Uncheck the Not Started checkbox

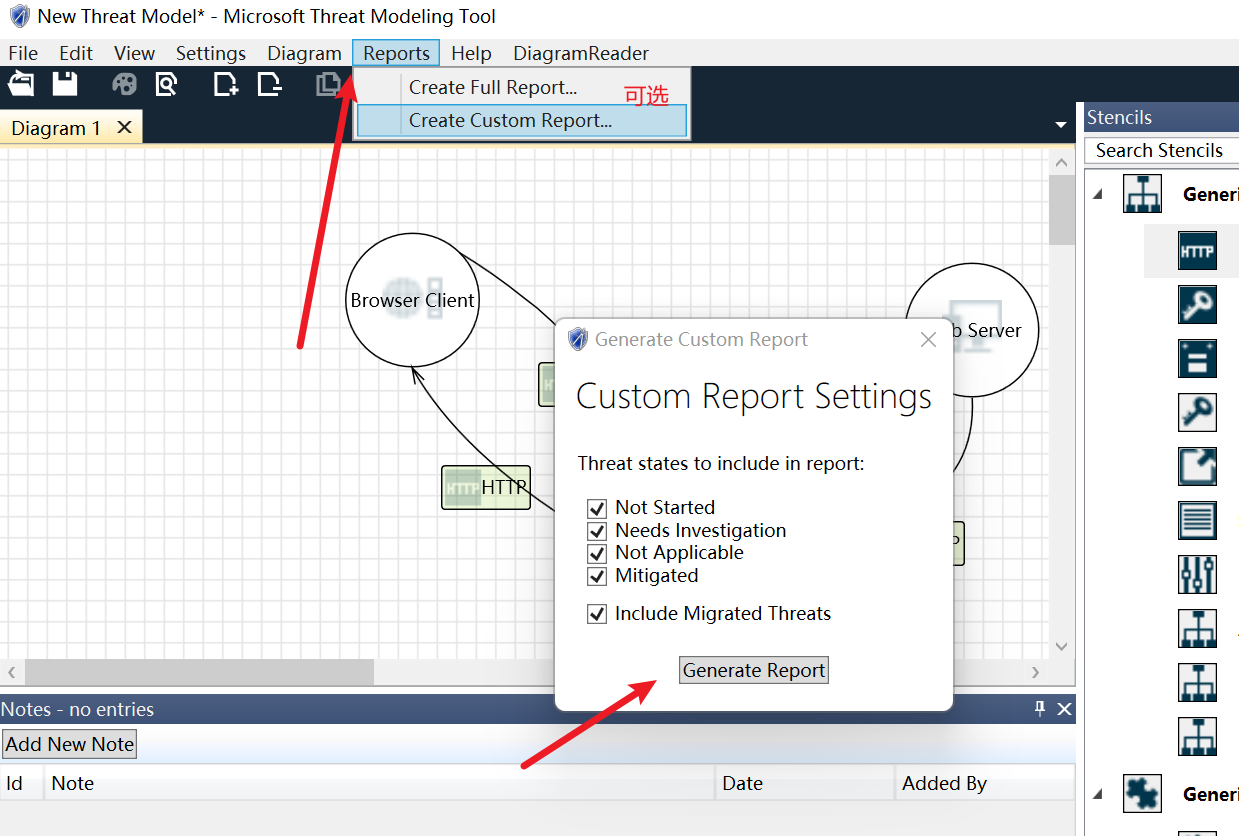tap(597, 508)
